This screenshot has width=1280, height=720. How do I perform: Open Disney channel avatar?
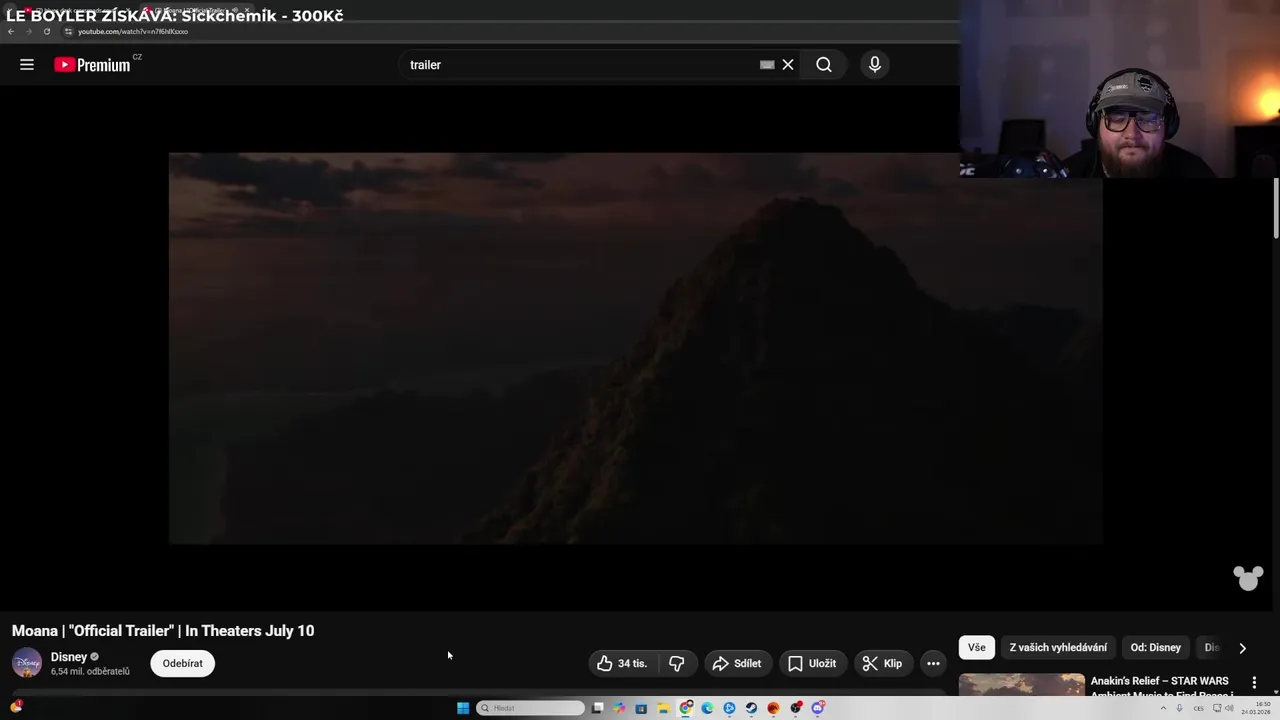(27, 663)
